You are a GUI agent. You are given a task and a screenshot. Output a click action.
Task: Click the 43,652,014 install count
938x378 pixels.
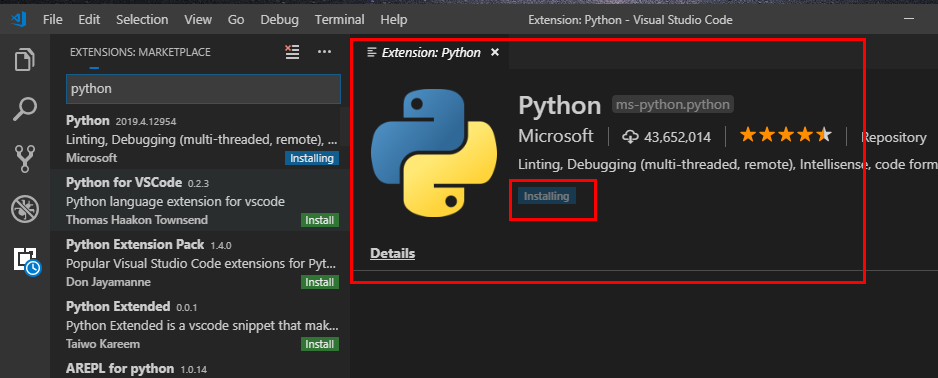click(677, 138)
